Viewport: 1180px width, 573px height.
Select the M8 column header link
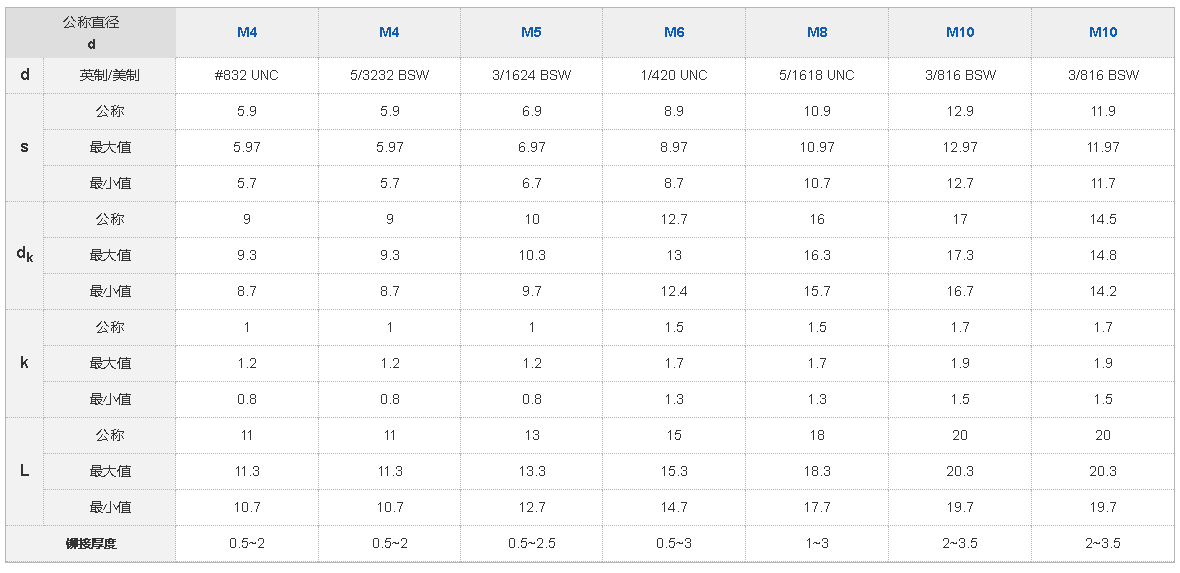pyautogui.click(x=817, y=32)
